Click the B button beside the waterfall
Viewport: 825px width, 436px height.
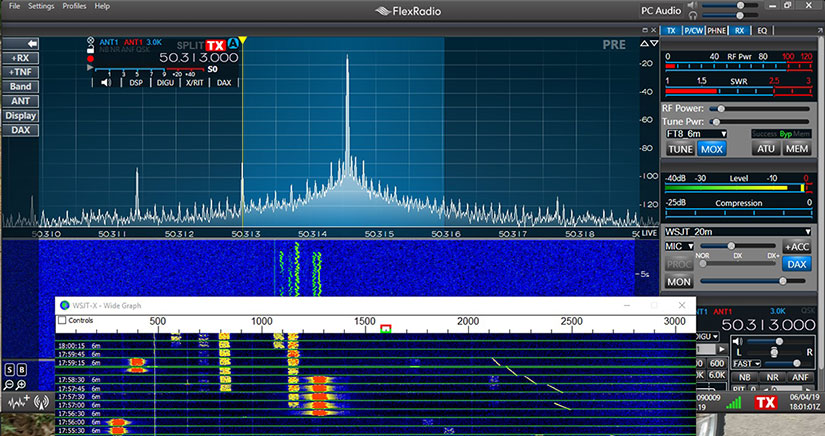22,370
